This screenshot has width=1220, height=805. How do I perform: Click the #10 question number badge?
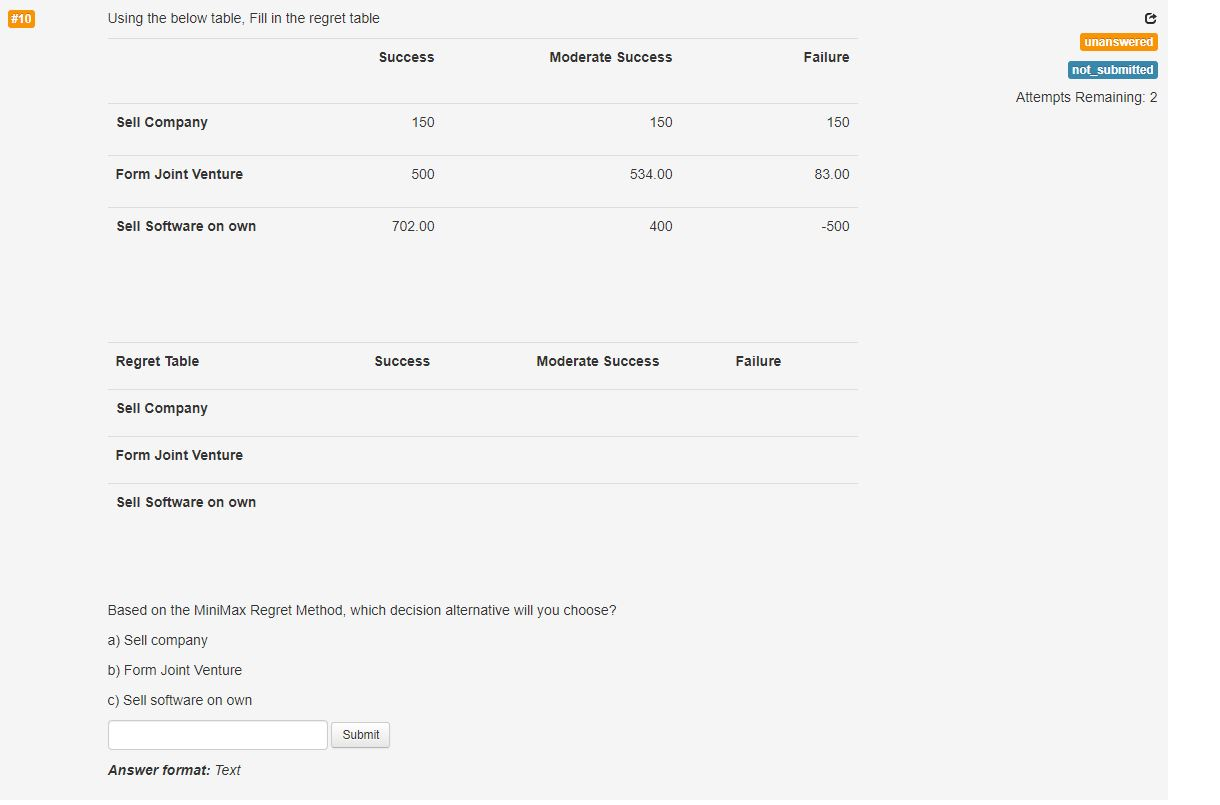[21, 19]
